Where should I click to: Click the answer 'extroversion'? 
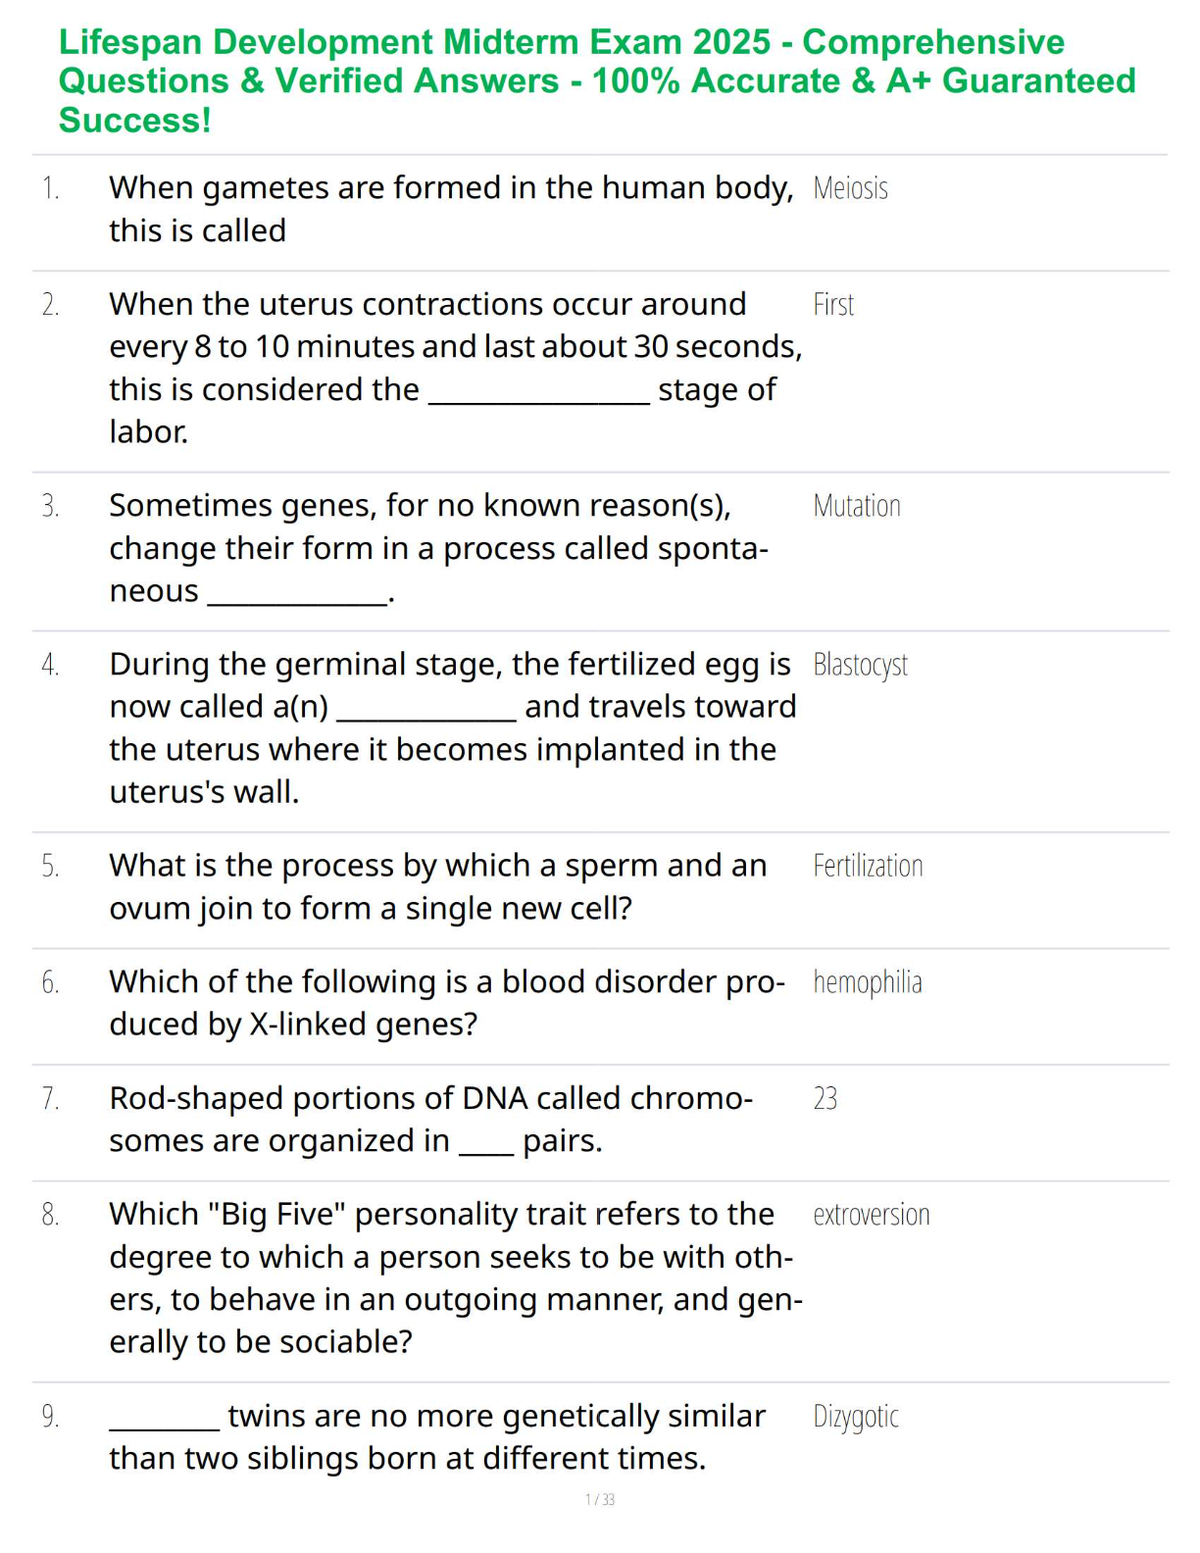(871, 1215)
